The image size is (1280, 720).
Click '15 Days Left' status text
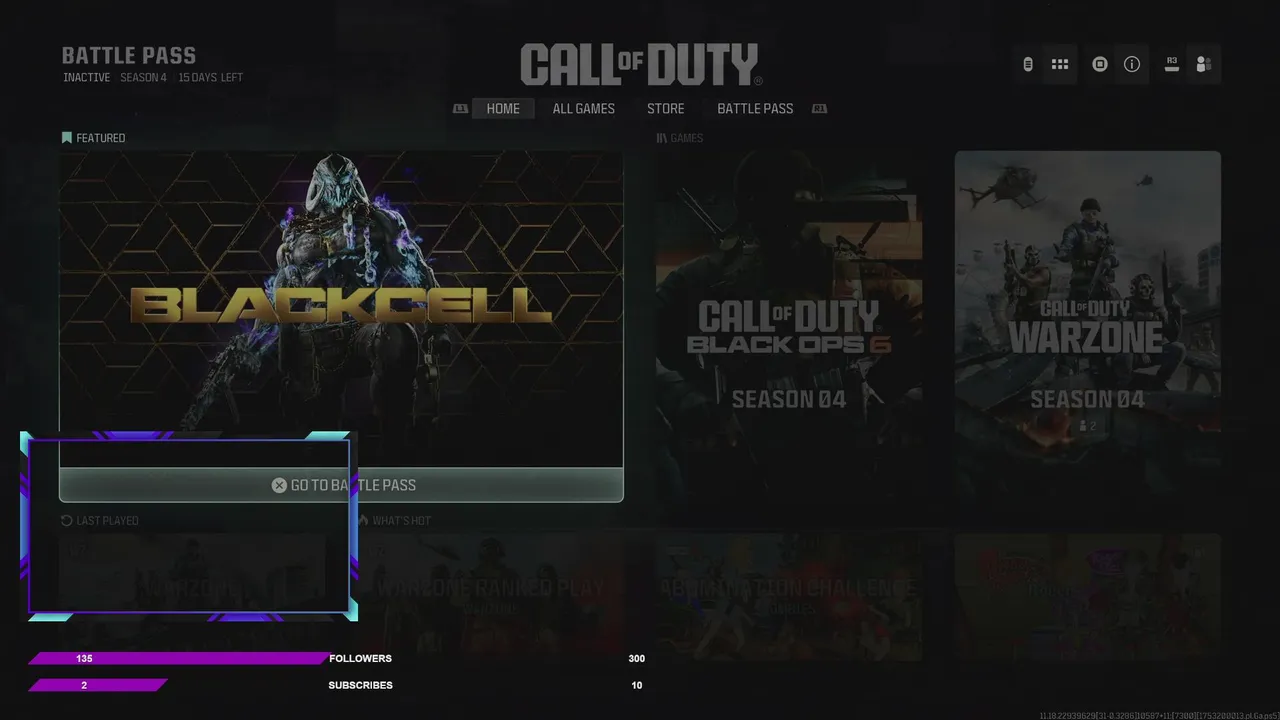tap(211, 77)
